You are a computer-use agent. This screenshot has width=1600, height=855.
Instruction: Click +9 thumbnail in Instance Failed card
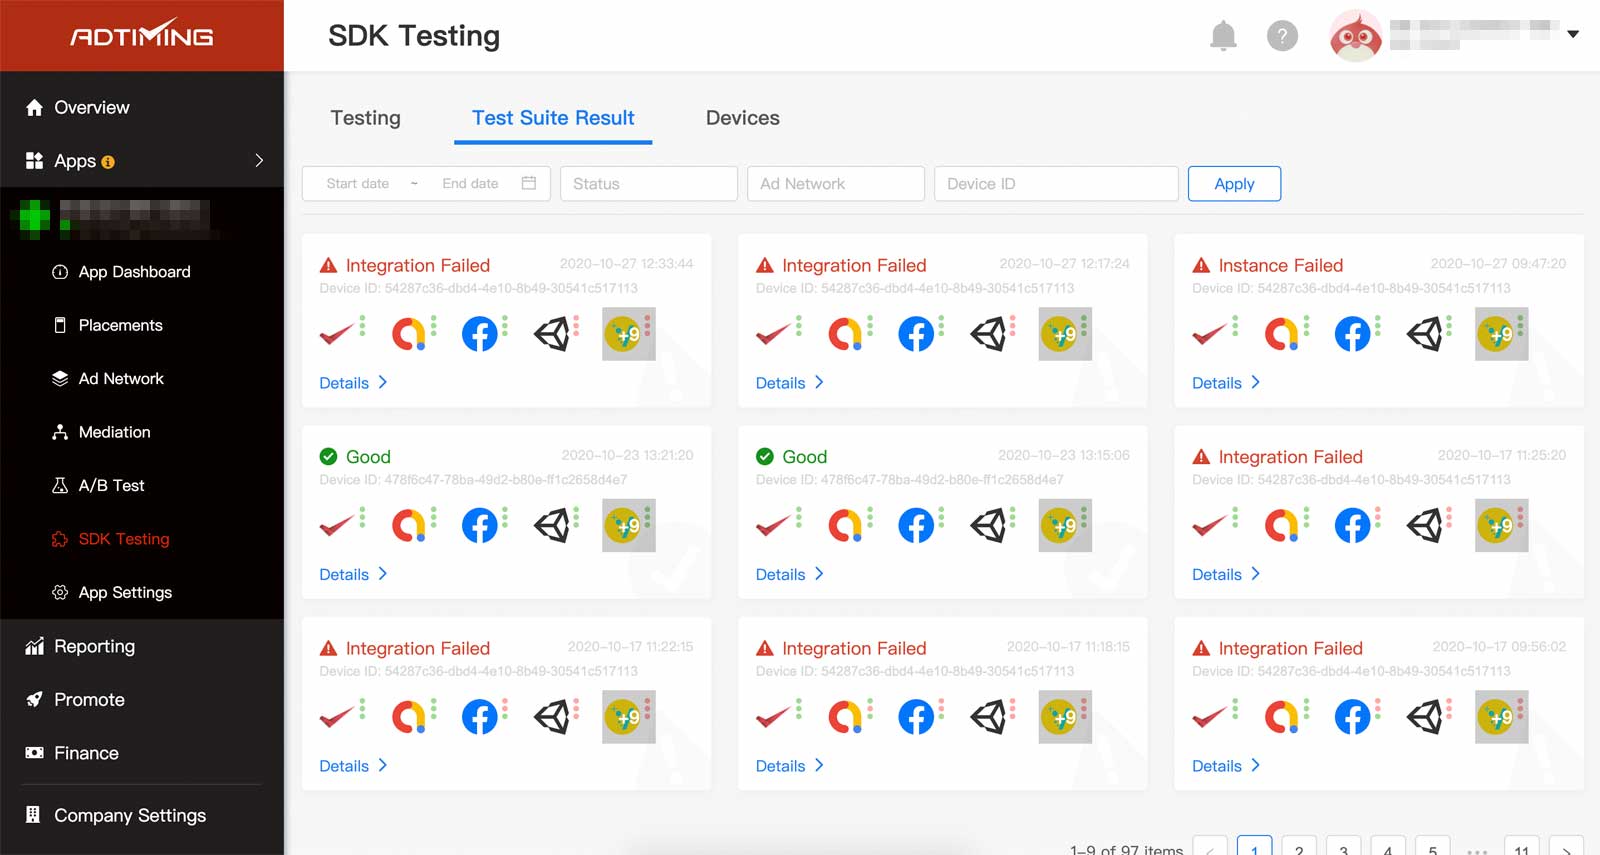1501,334
